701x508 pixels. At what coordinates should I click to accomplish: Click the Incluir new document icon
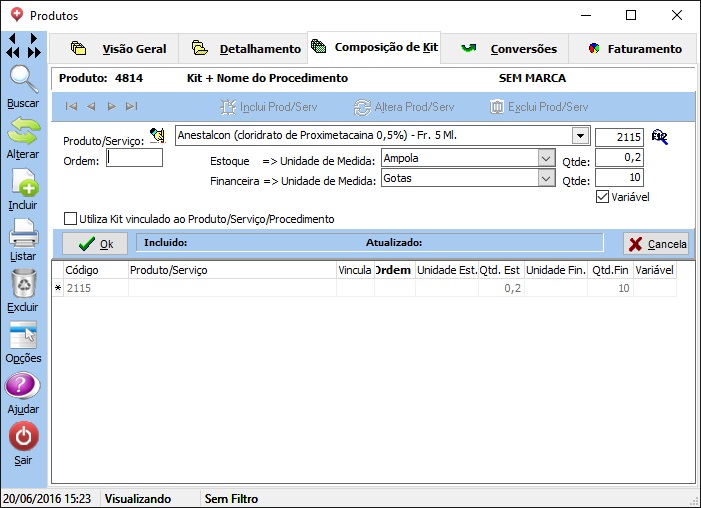coord(23,183)
